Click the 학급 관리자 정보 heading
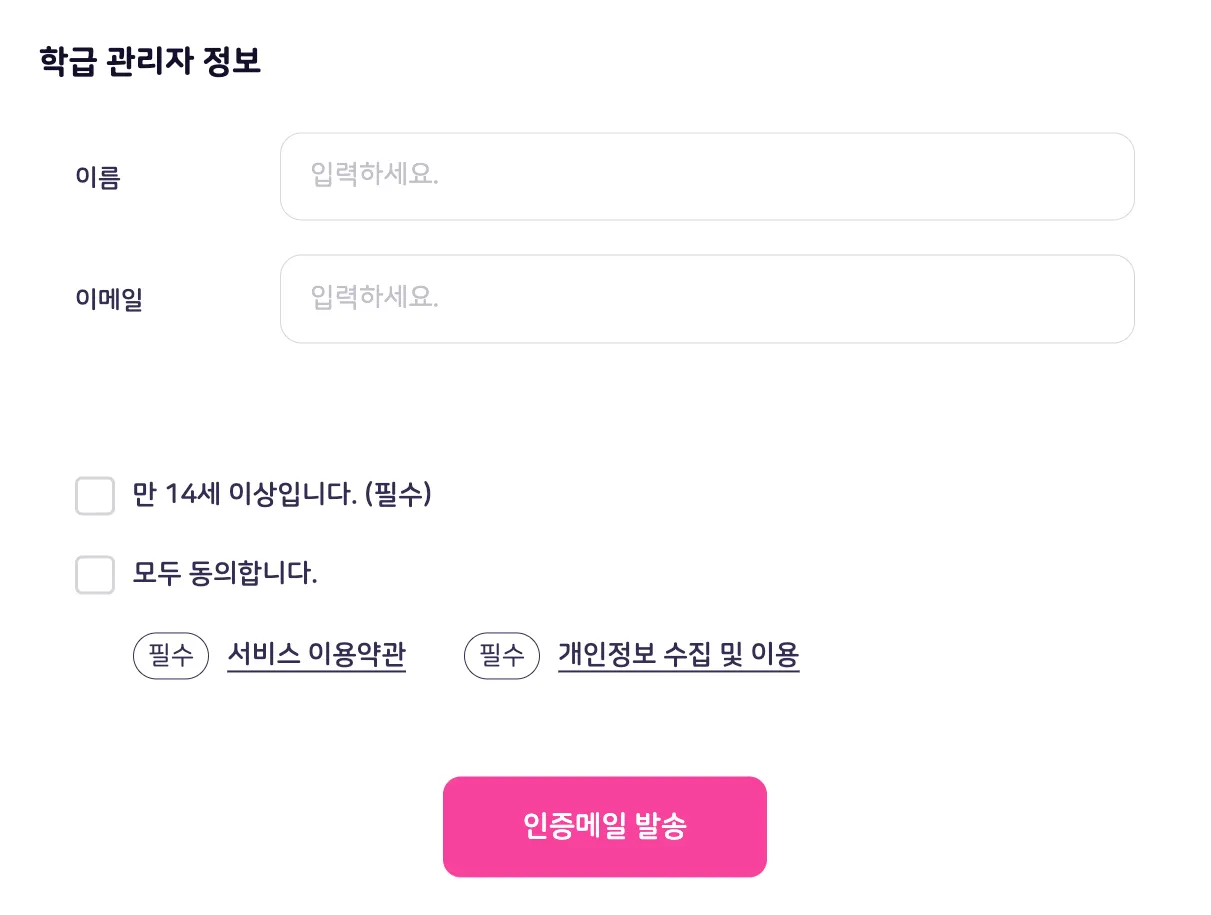This screenshot has width=1211, height=915. 150,61
